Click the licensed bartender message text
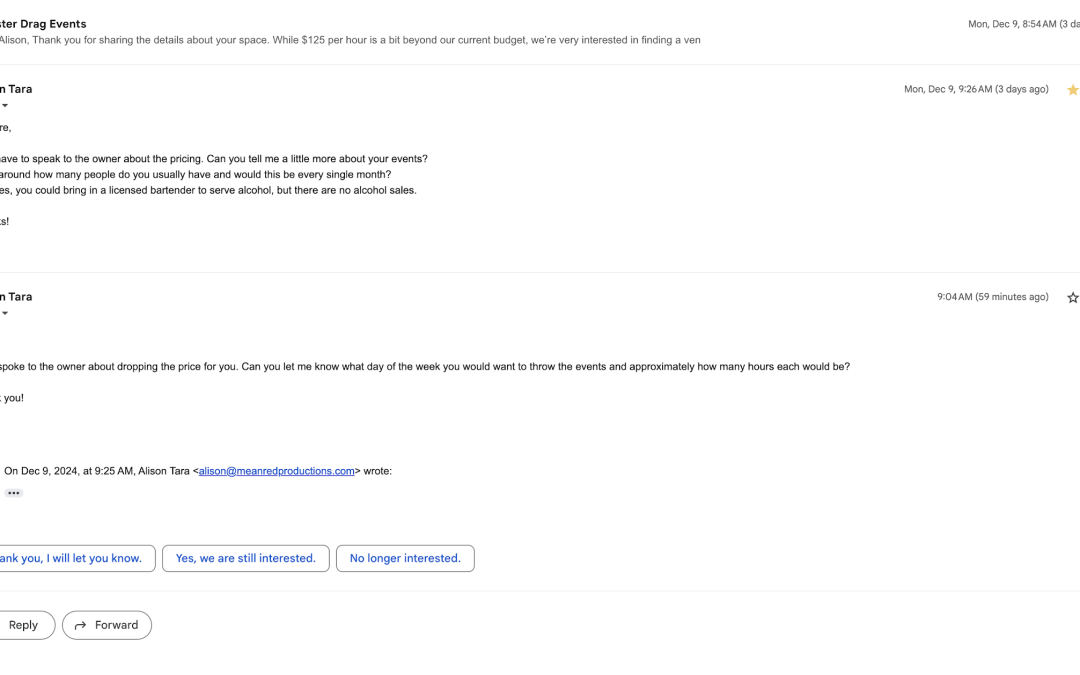The width and height of the screenshot is (1080, 675). pos(208,190)
